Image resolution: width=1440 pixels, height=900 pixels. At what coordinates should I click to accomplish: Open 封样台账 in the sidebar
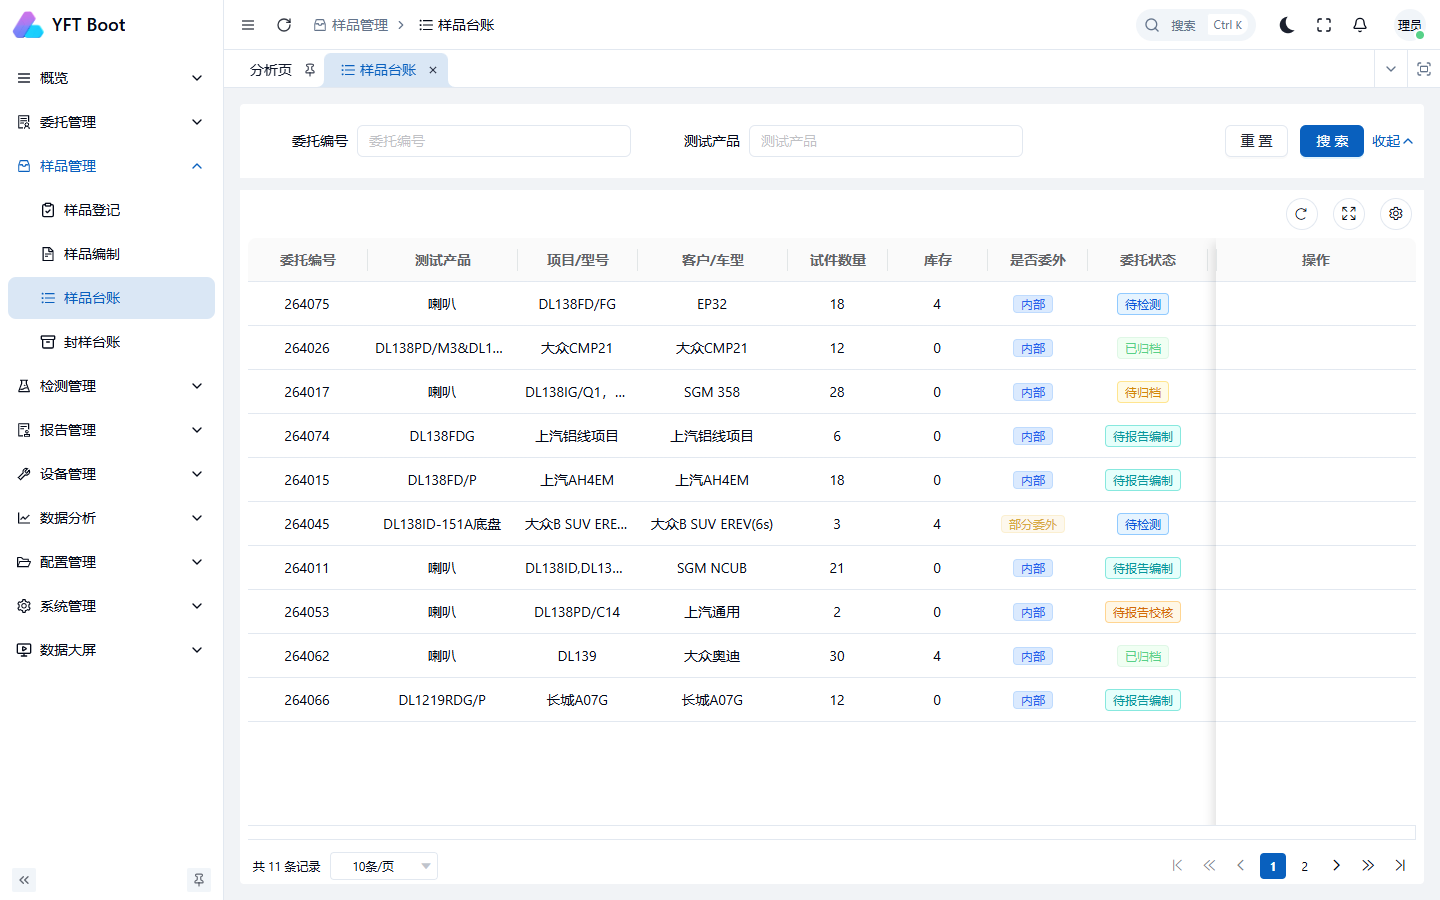tap(111, 342)
